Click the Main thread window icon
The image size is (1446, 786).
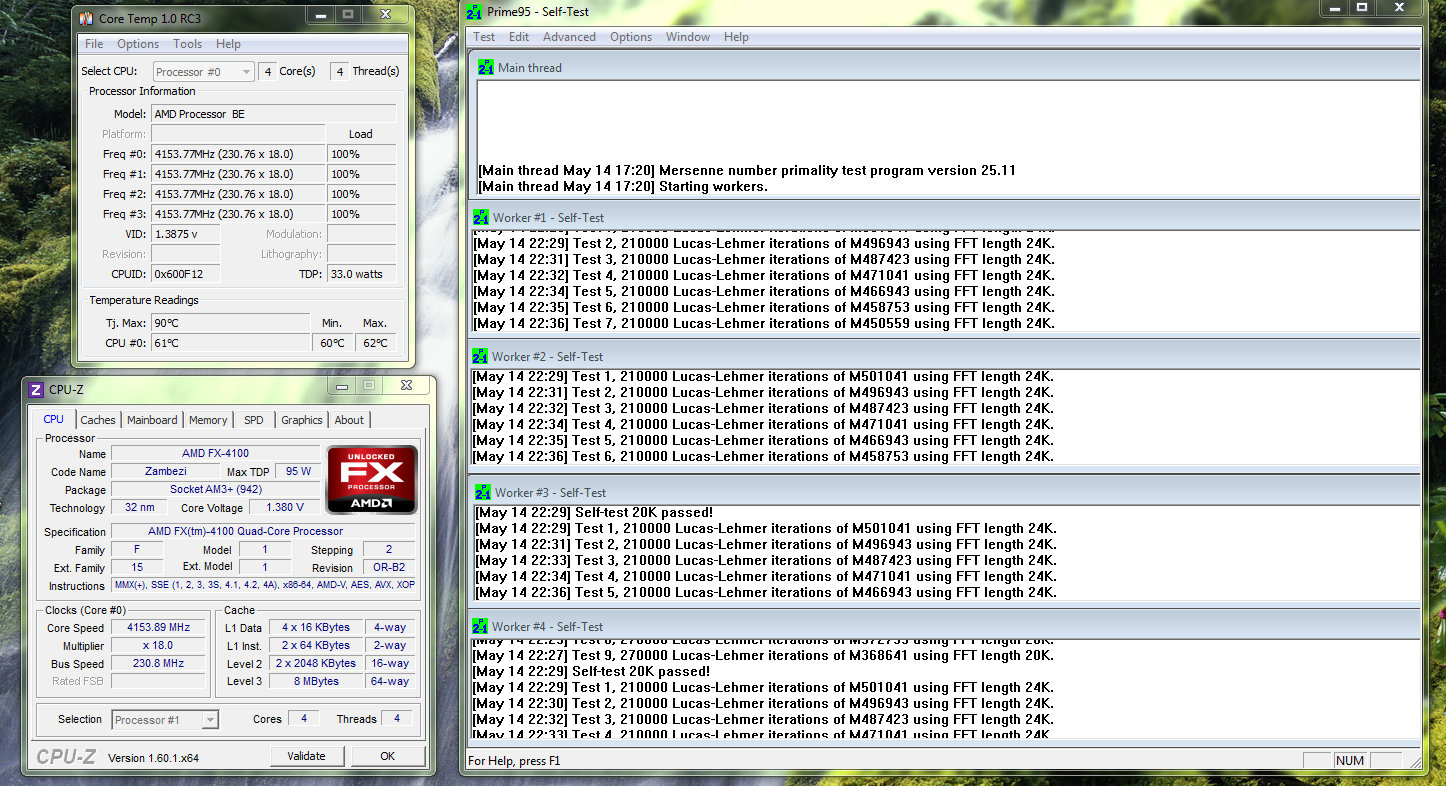pos(485,68)
